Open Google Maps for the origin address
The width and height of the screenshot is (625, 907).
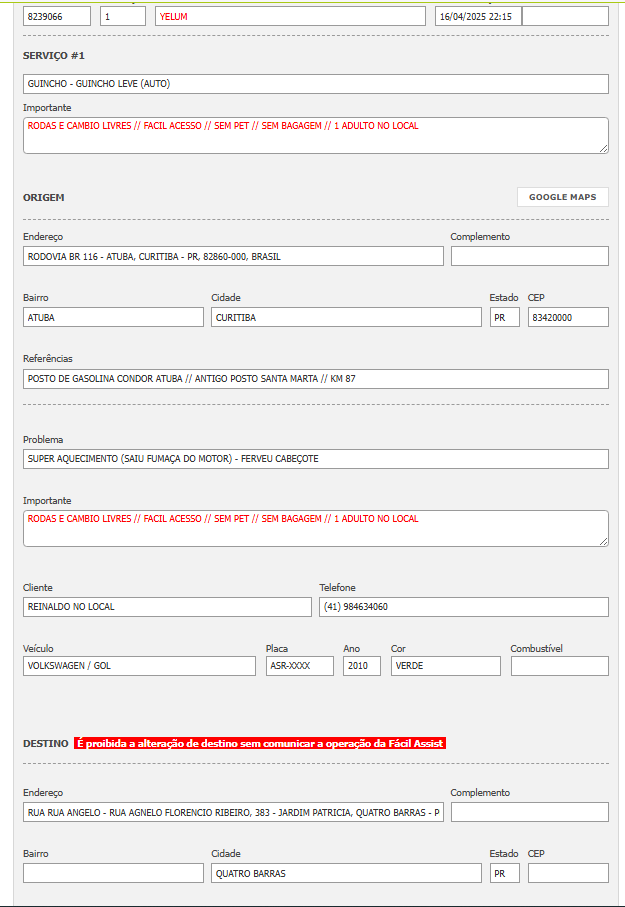coord(562,197)
